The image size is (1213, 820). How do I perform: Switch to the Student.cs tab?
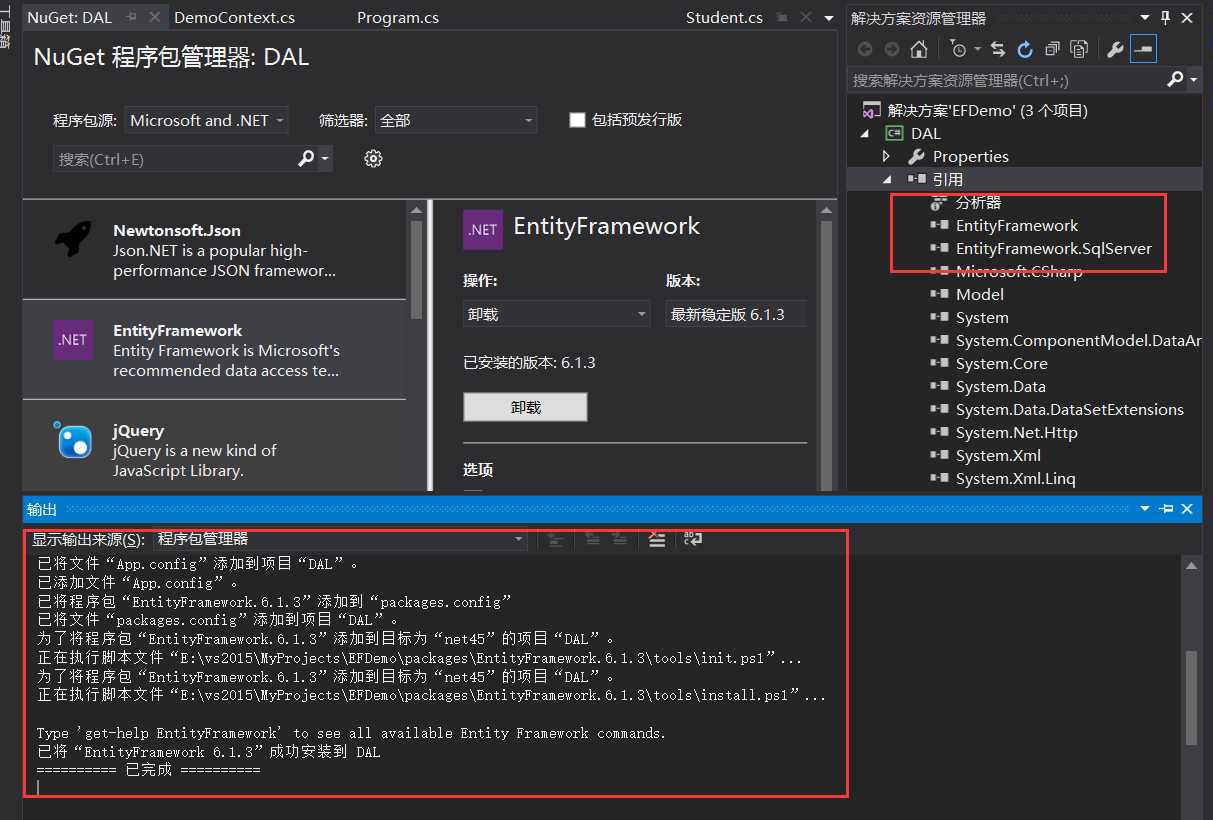724,18
